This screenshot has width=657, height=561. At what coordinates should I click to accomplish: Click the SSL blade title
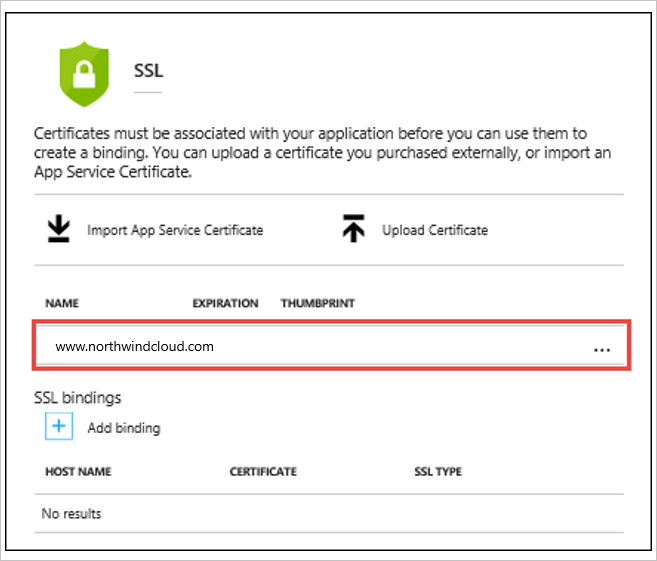(x=148, y=70)
